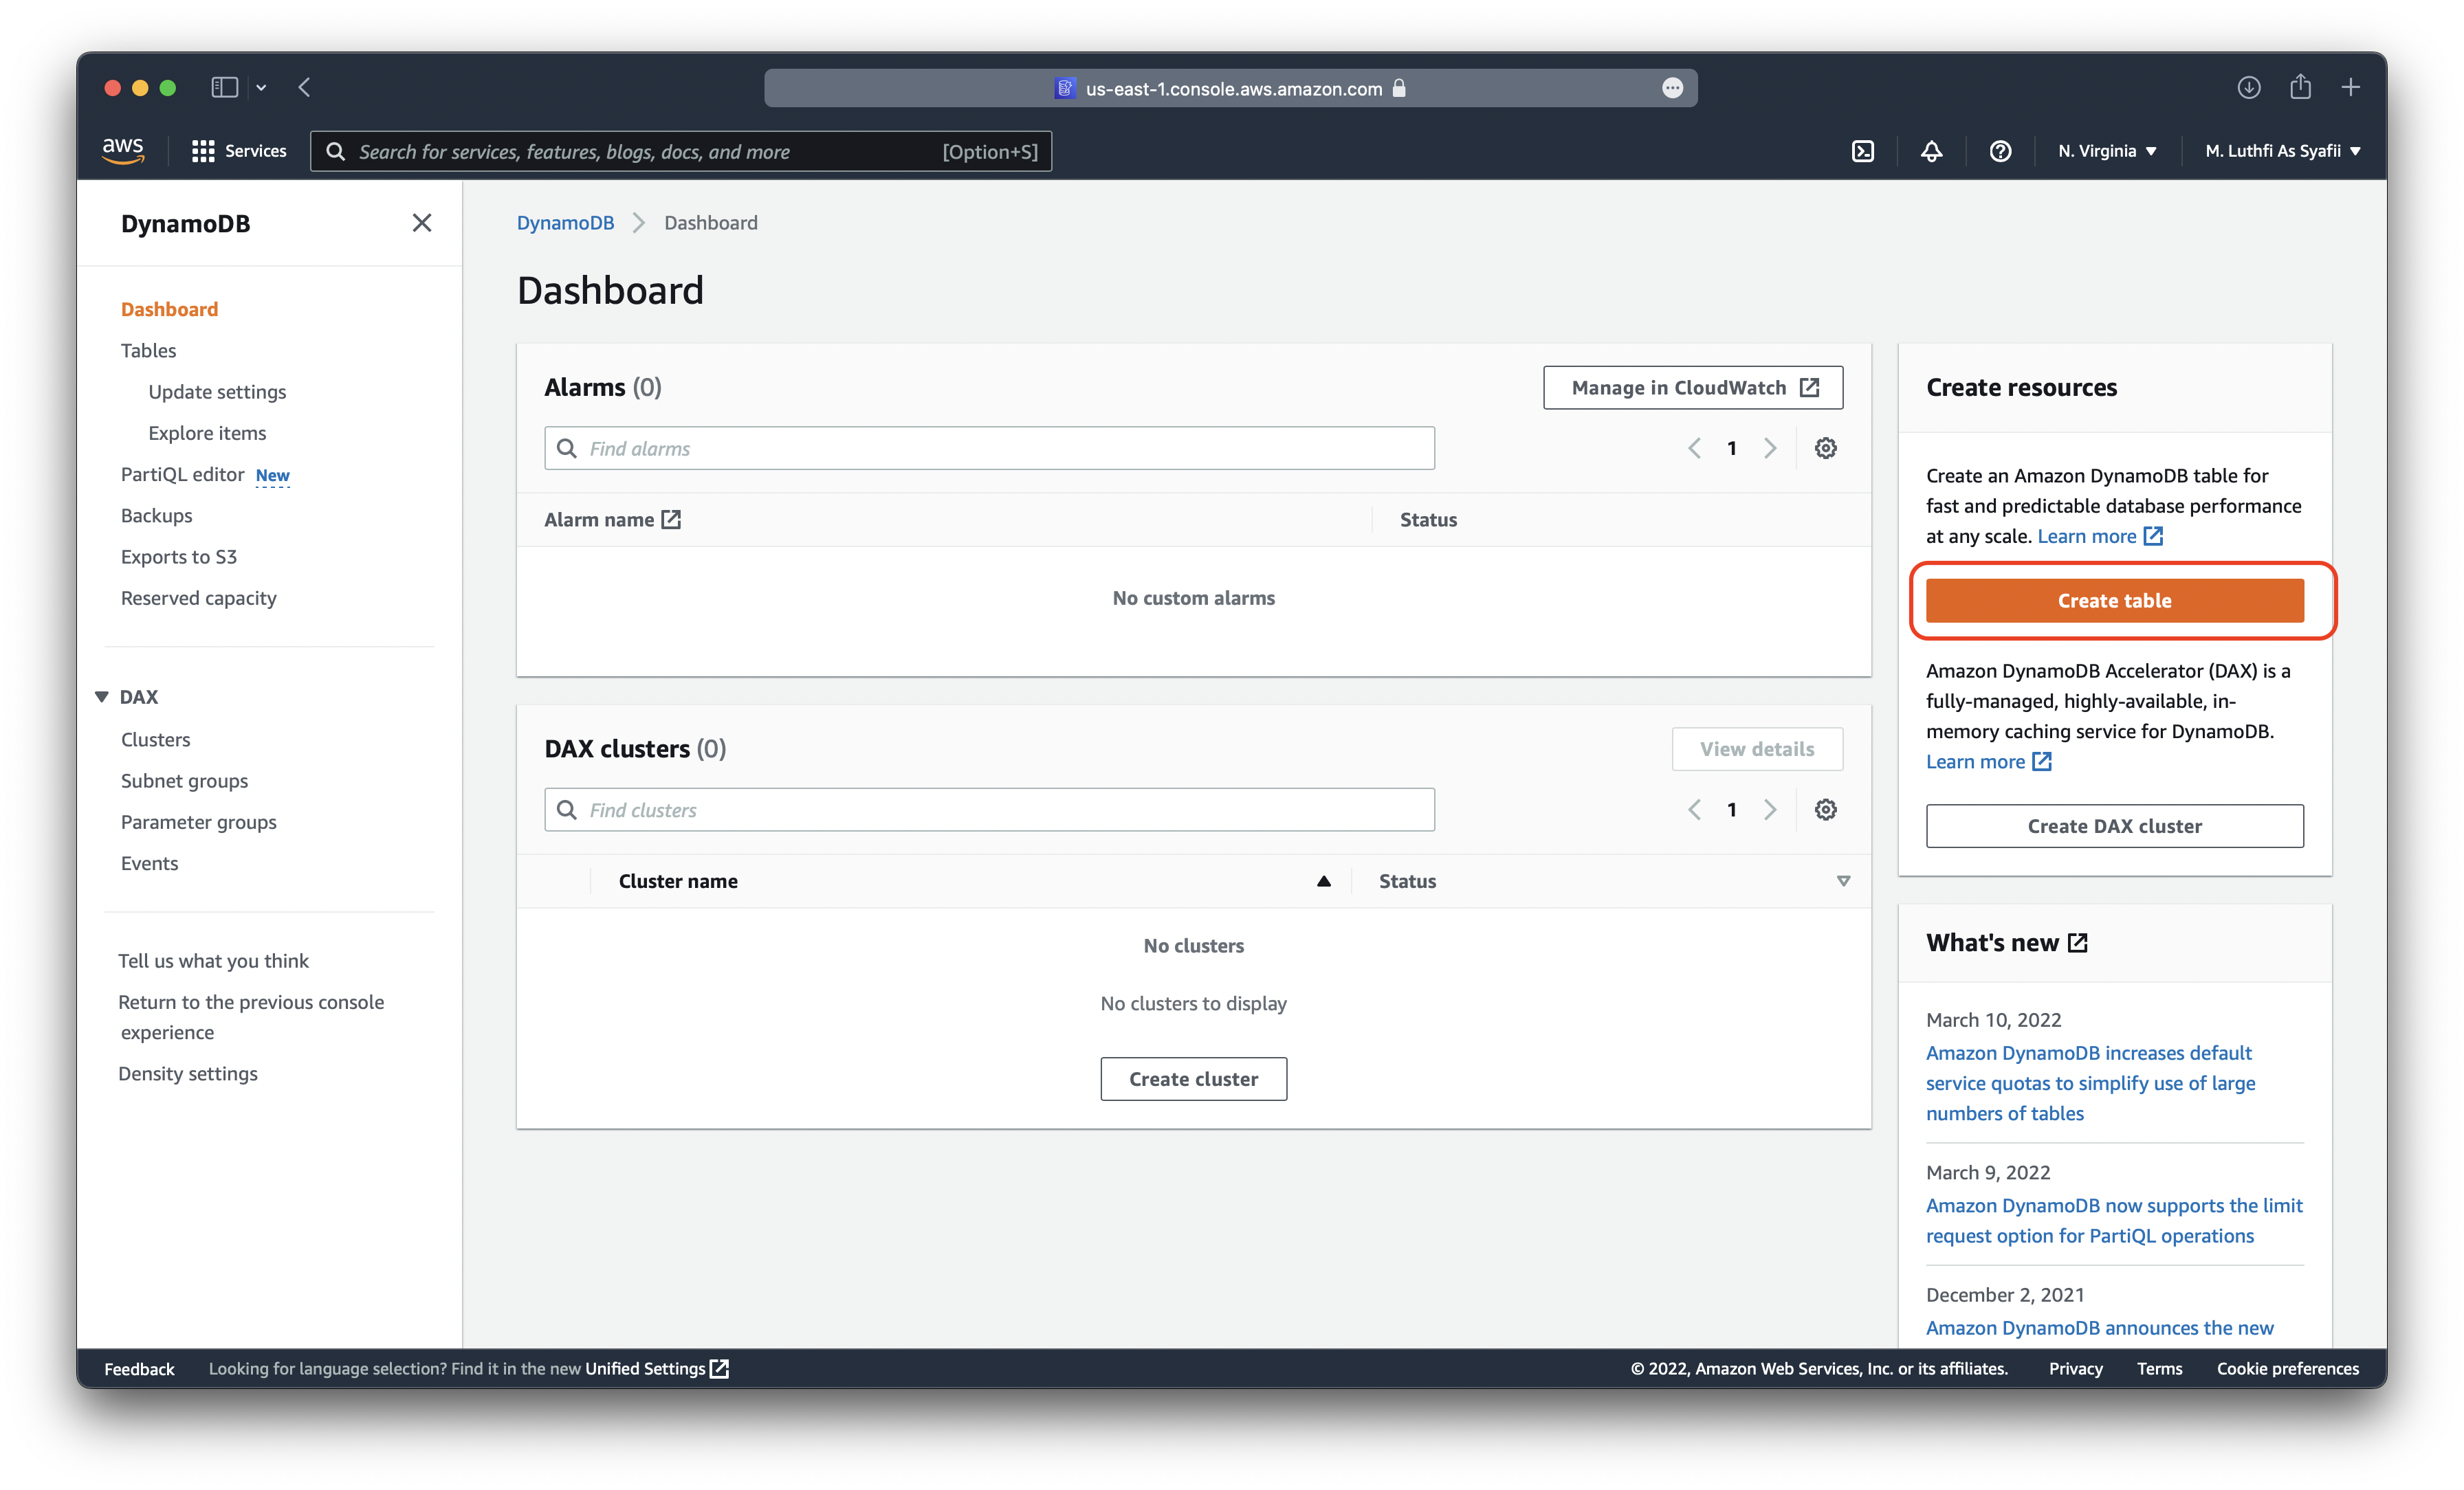Open the help question mark icon
The height and width of the screenshot is (1490, 2464).
[1999, 151]
